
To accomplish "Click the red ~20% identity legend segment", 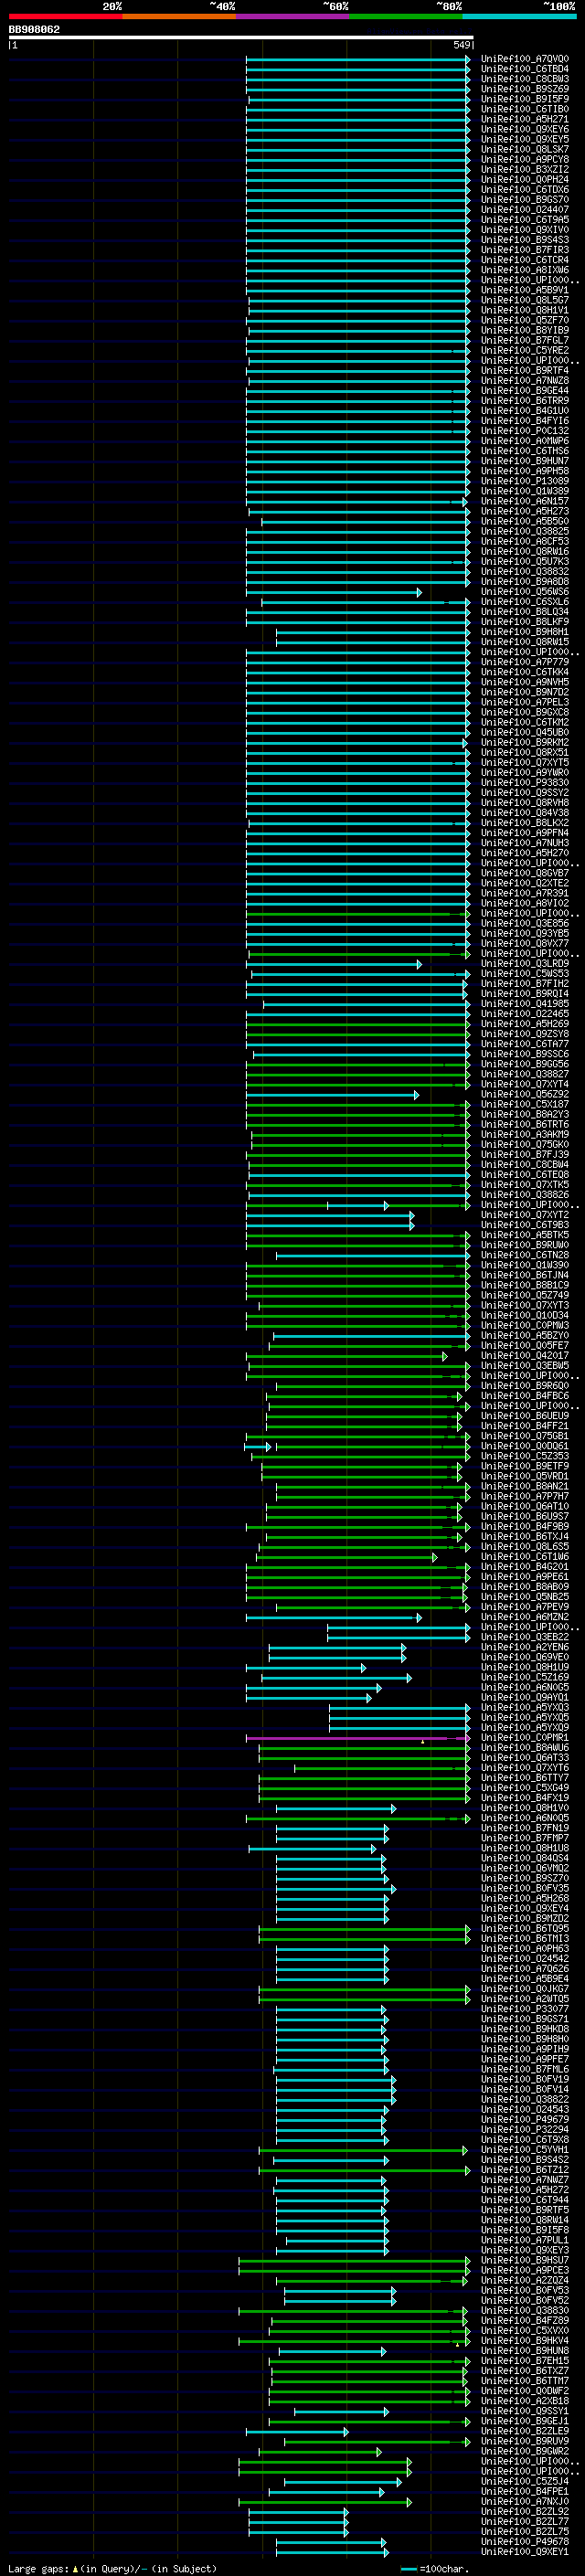I will click(65, 16).
